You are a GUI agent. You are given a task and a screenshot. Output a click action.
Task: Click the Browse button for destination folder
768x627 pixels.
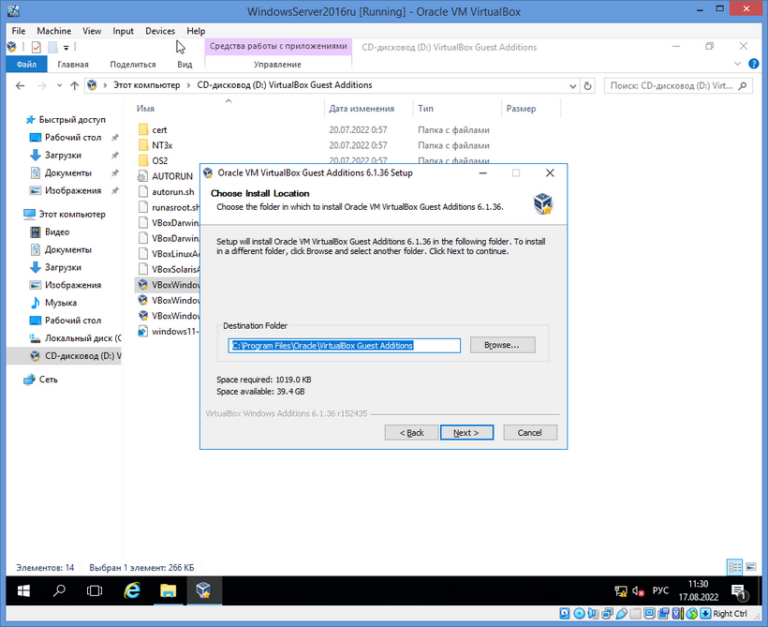[x=502, y=345]
